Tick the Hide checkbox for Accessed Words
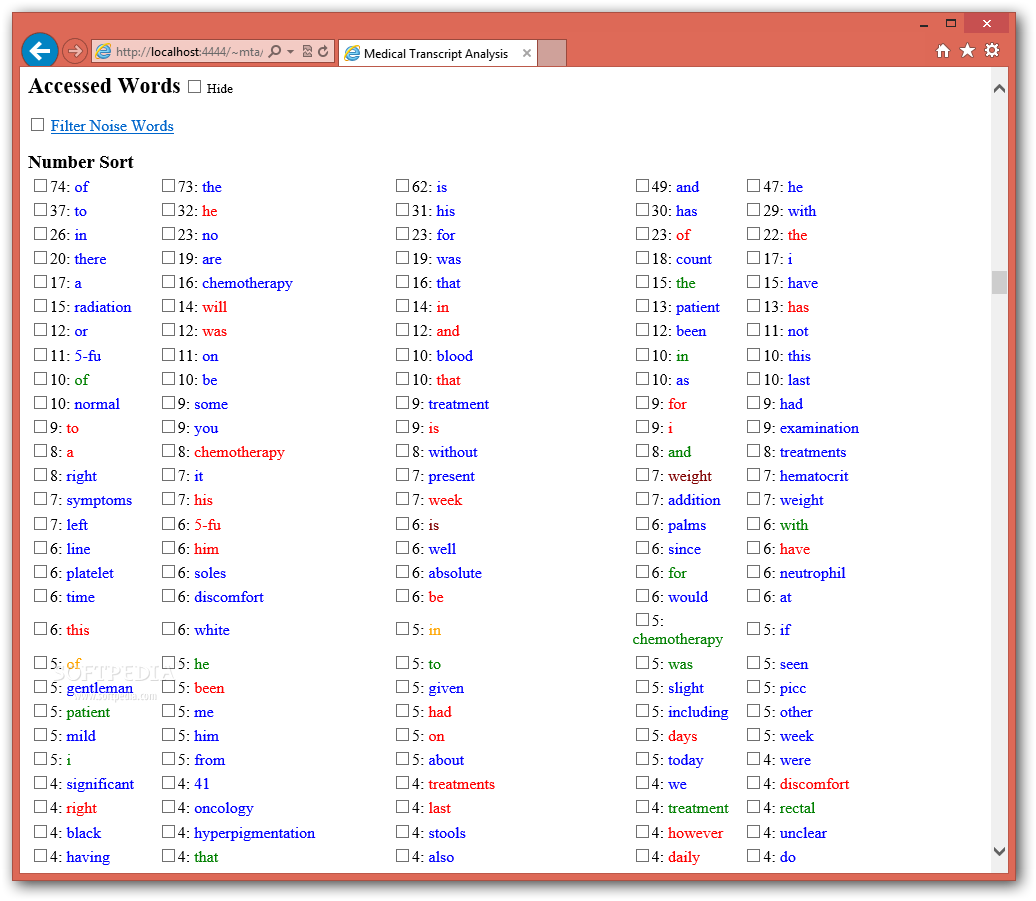1036x901 pixels. (194, 87)
